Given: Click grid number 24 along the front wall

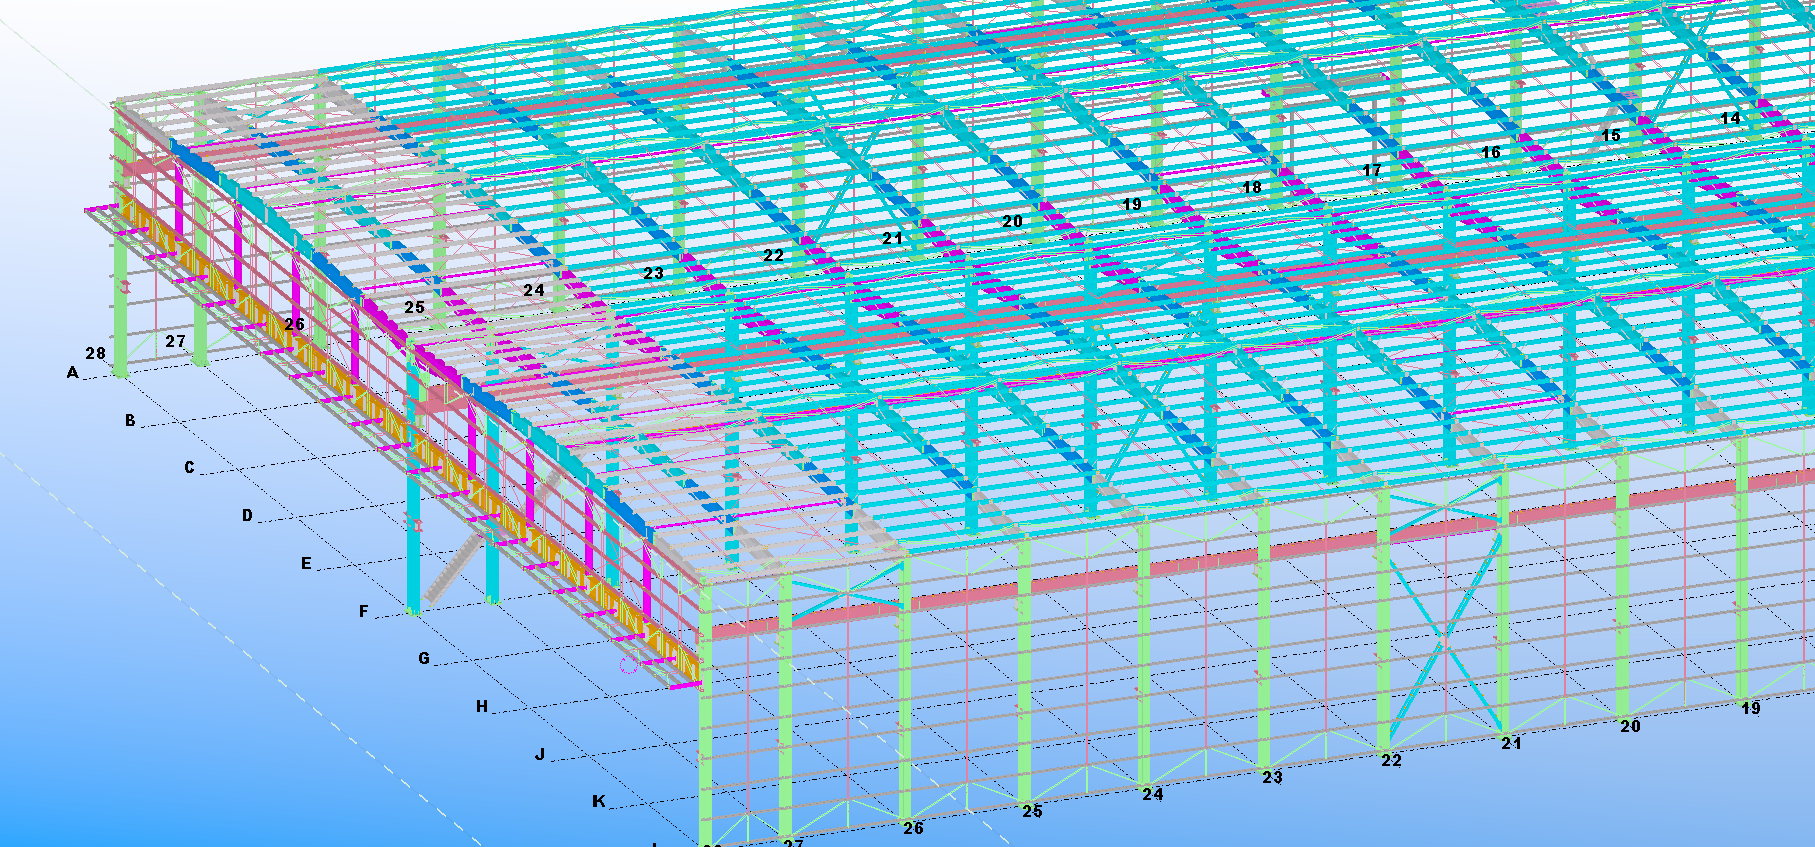Looking at the screenshot, I should (x=1152, y=795).
